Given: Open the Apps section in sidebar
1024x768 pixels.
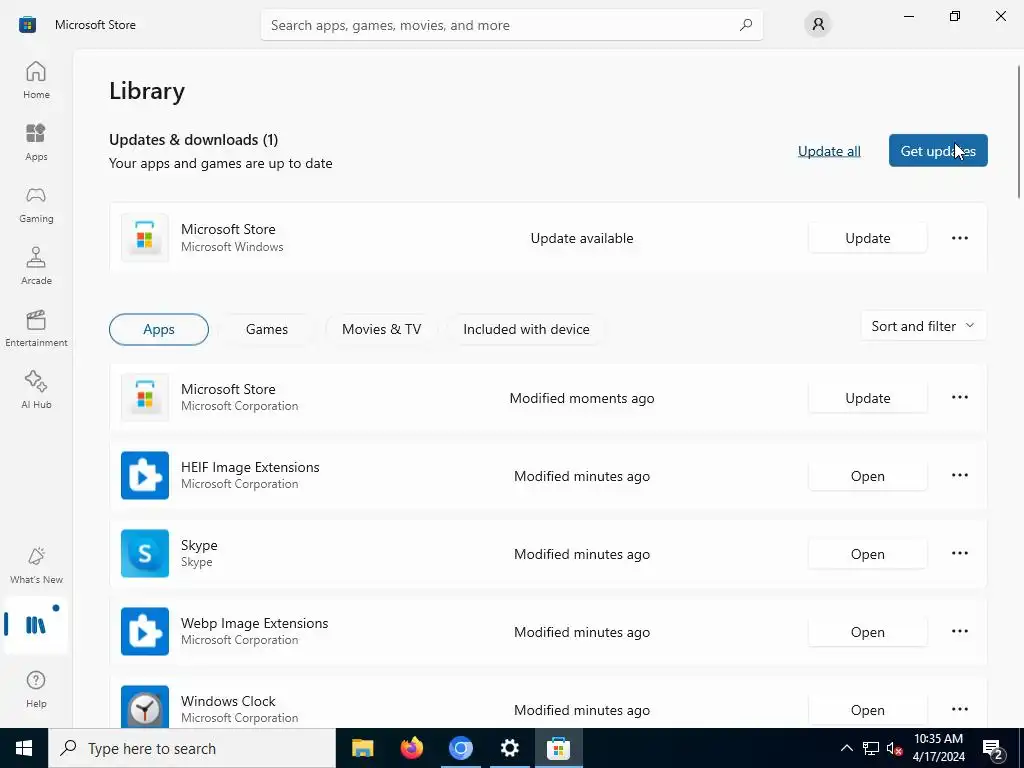Looking at the screenshot, I should tap(36, 142).
